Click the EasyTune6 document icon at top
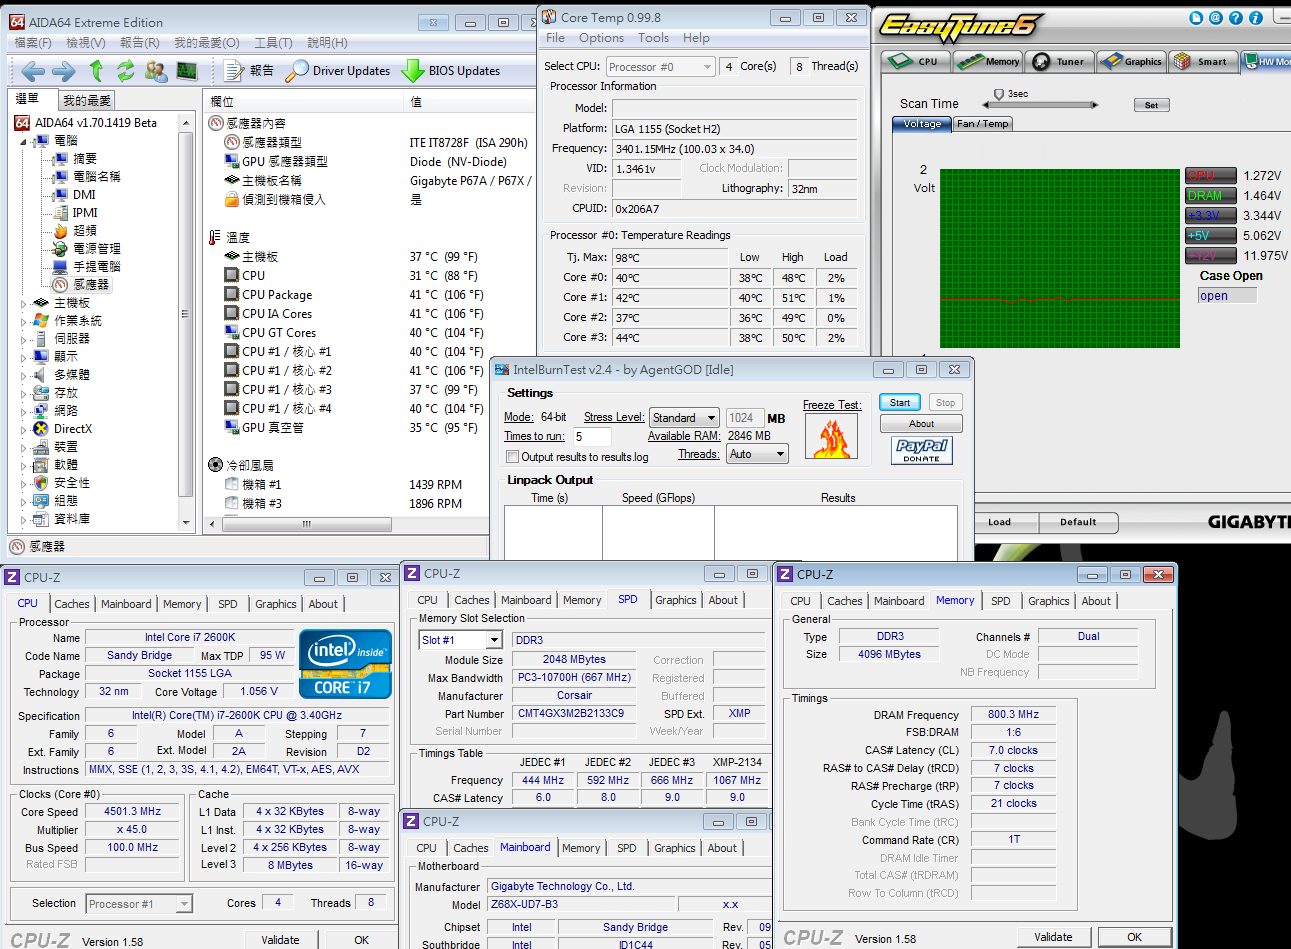This screenshot has width=1291, height=949. click(x=1196, y=18)
